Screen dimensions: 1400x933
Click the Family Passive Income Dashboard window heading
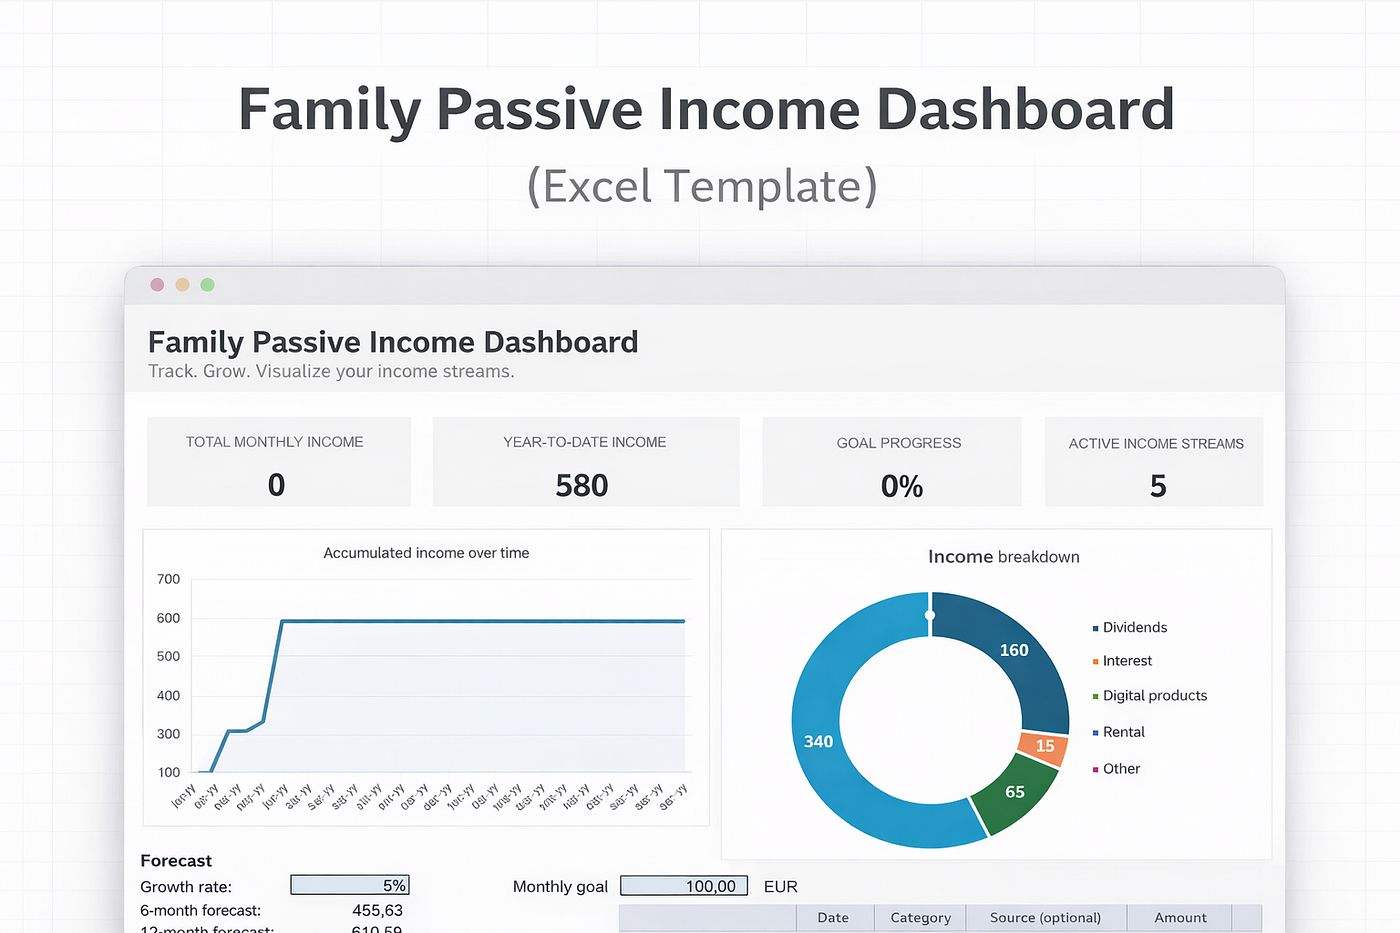click(x=393, y=342)
